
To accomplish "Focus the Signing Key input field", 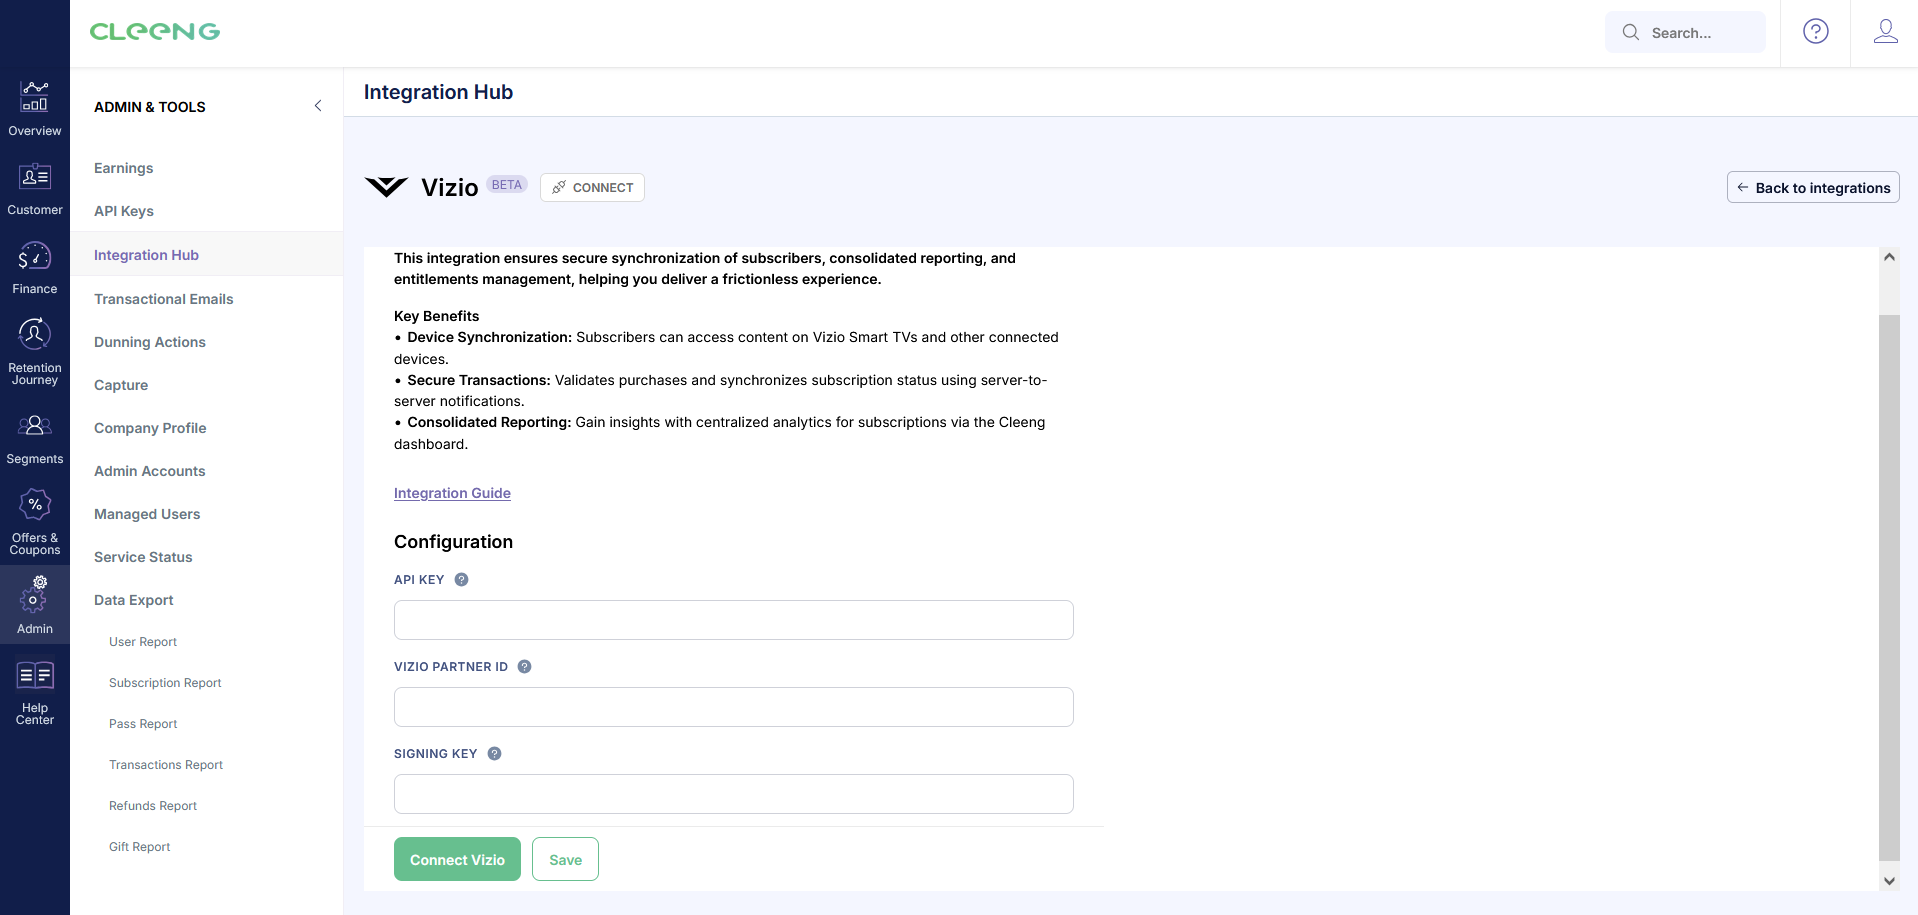I will [x=734, y=794].
